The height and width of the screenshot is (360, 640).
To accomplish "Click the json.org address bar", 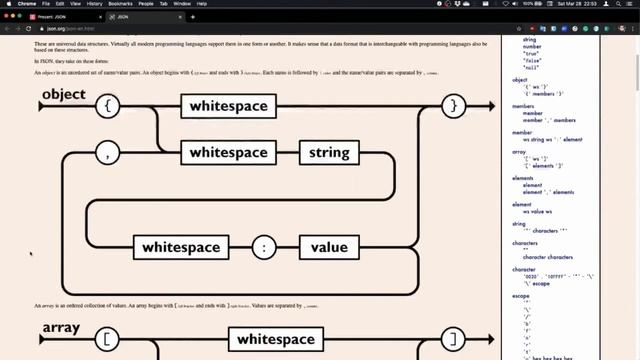I will 278,29.
